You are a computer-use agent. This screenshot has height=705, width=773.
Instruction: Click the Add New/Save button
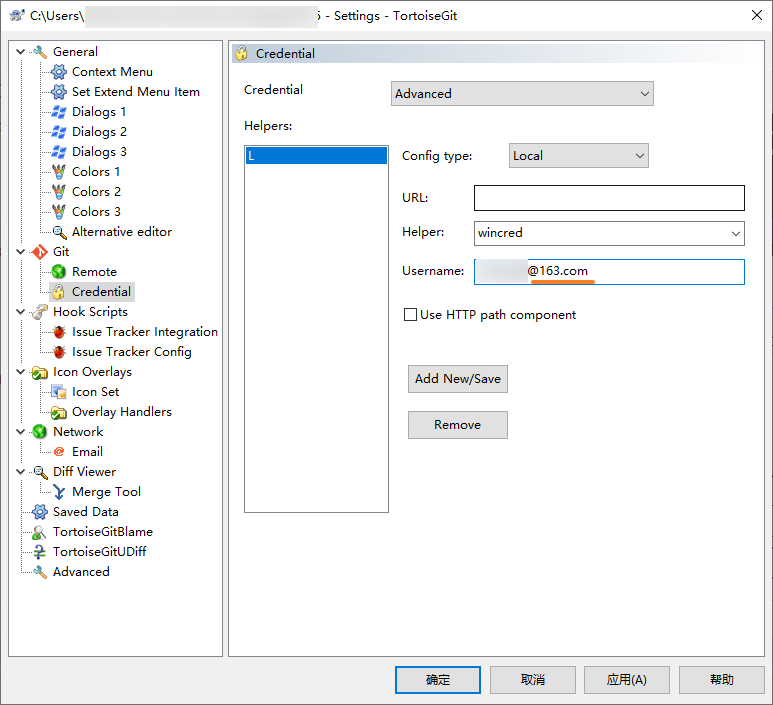pyautogui.click(x=457, y=379)
